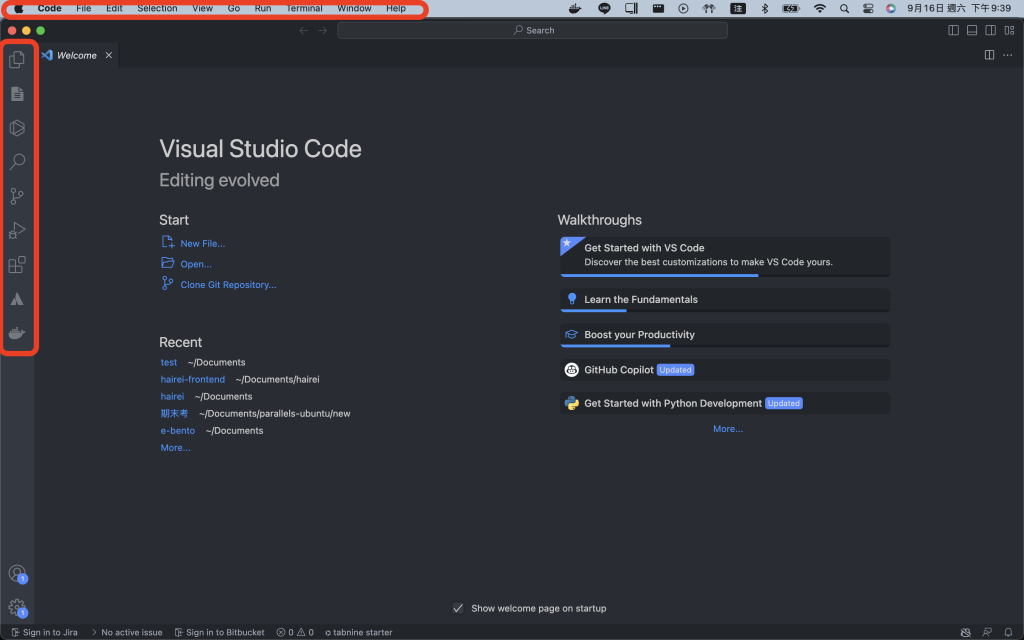Uncheck Show welcome page on startup
This screenshot has height=640, width=1024.
point(458,608)
